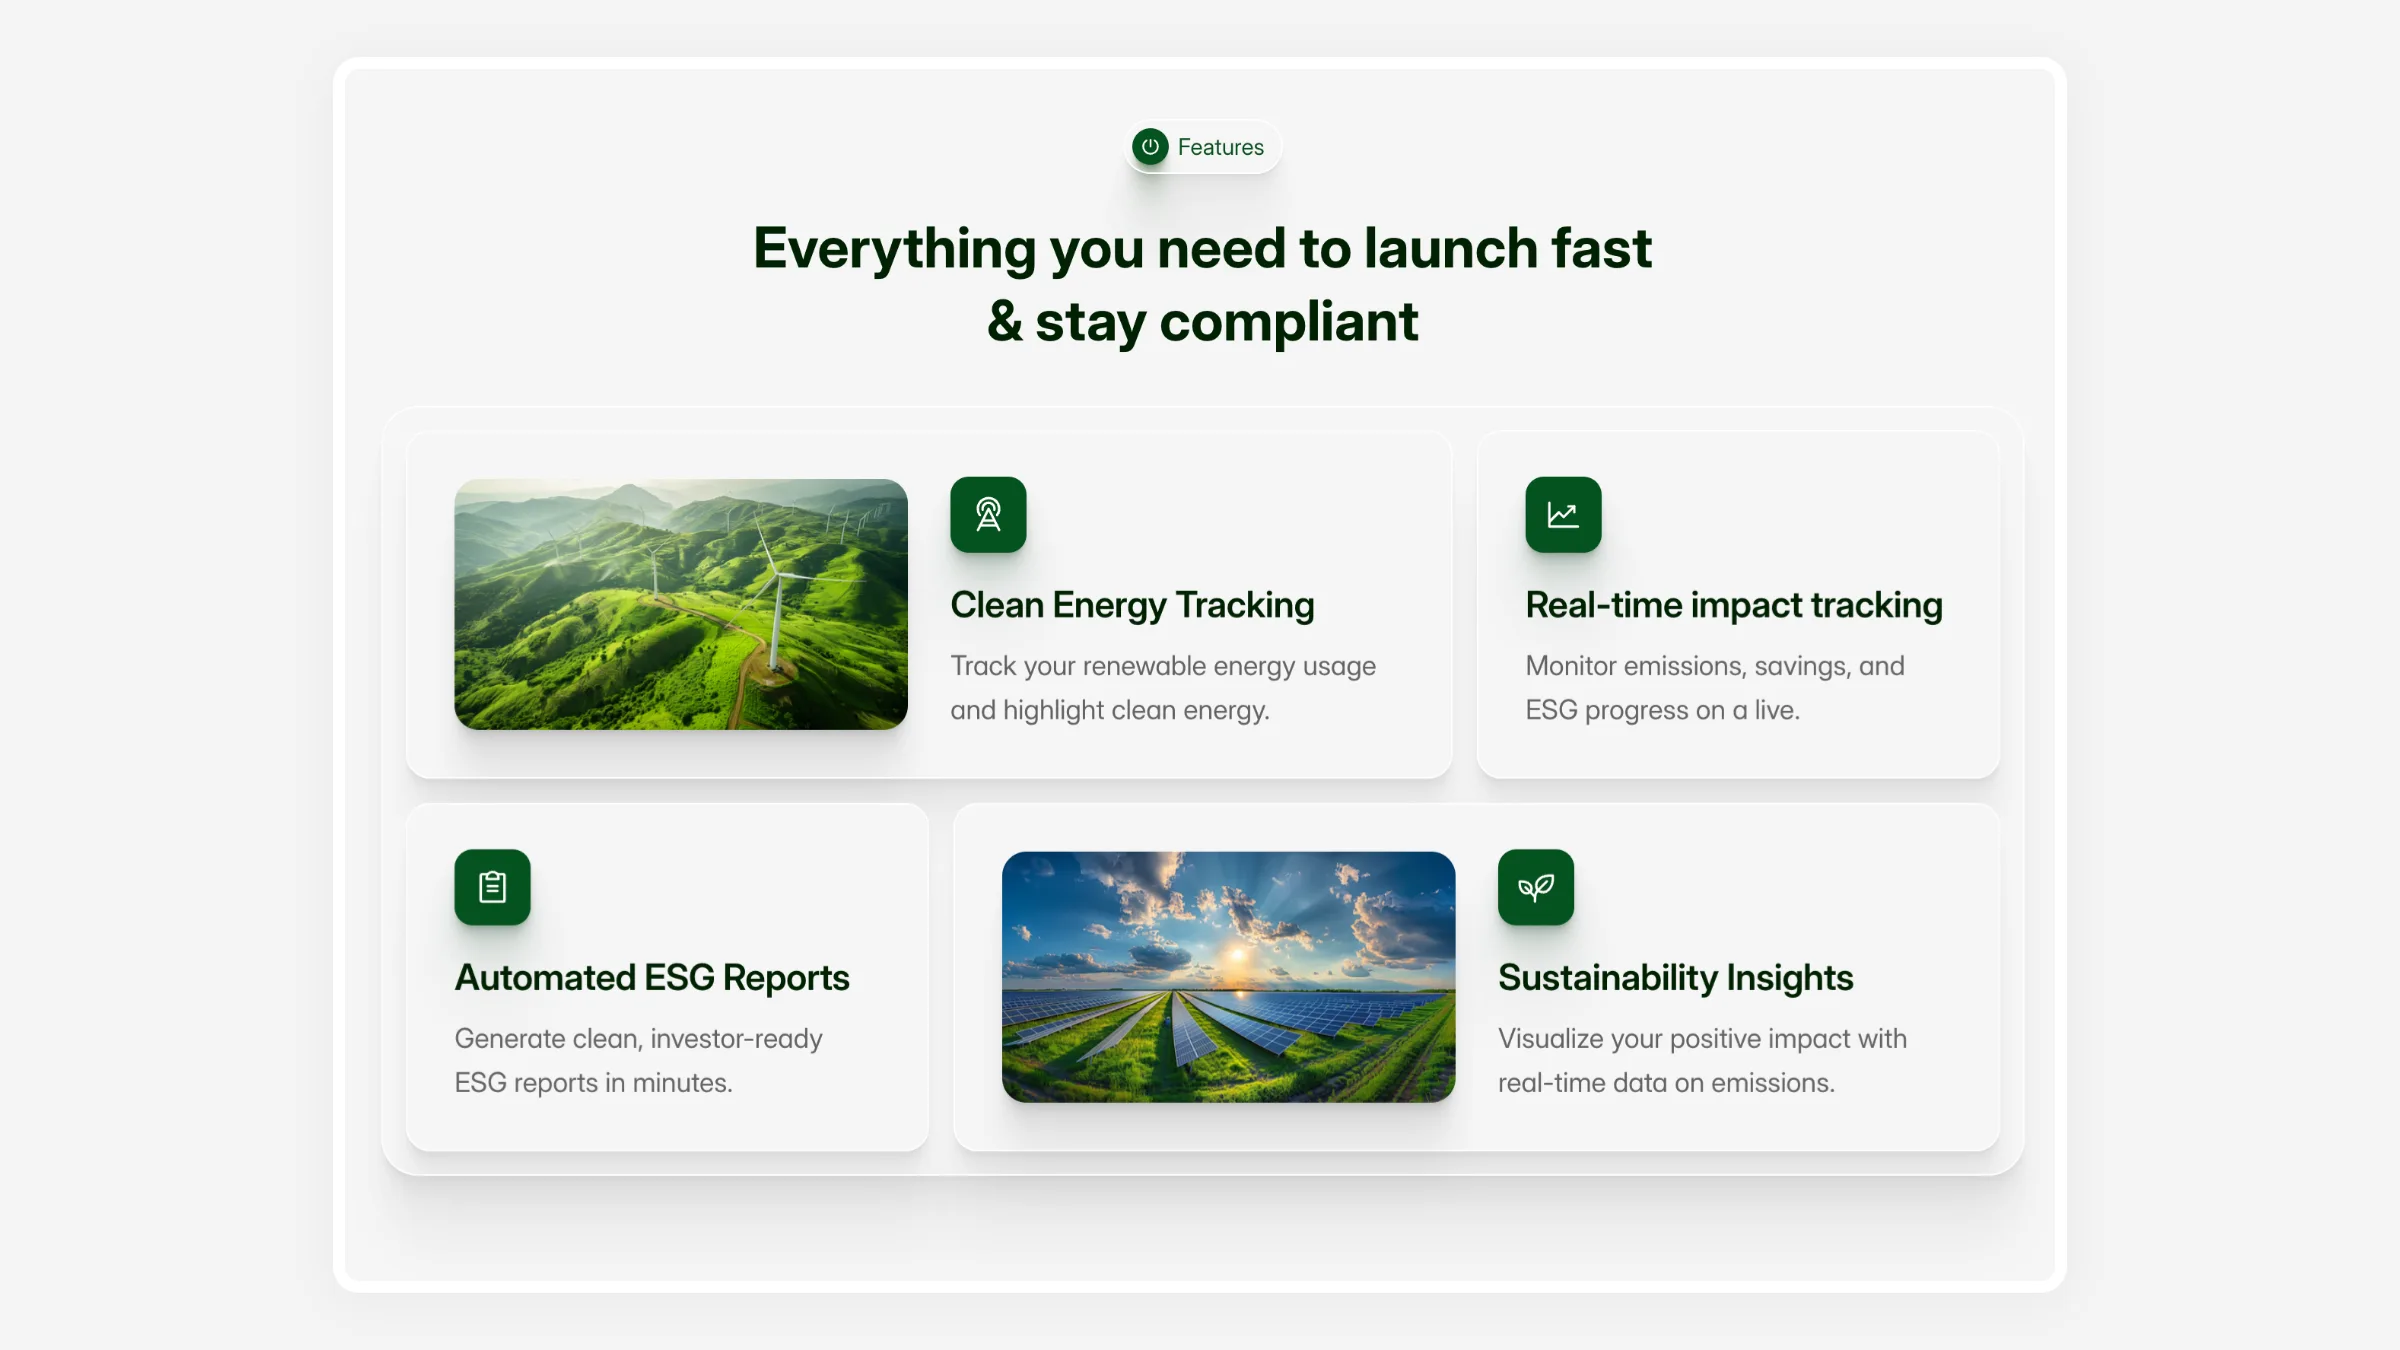Open the solar panel field image
Image resolution: width=2400 pixels, height=1350 pixels.
1228,977
